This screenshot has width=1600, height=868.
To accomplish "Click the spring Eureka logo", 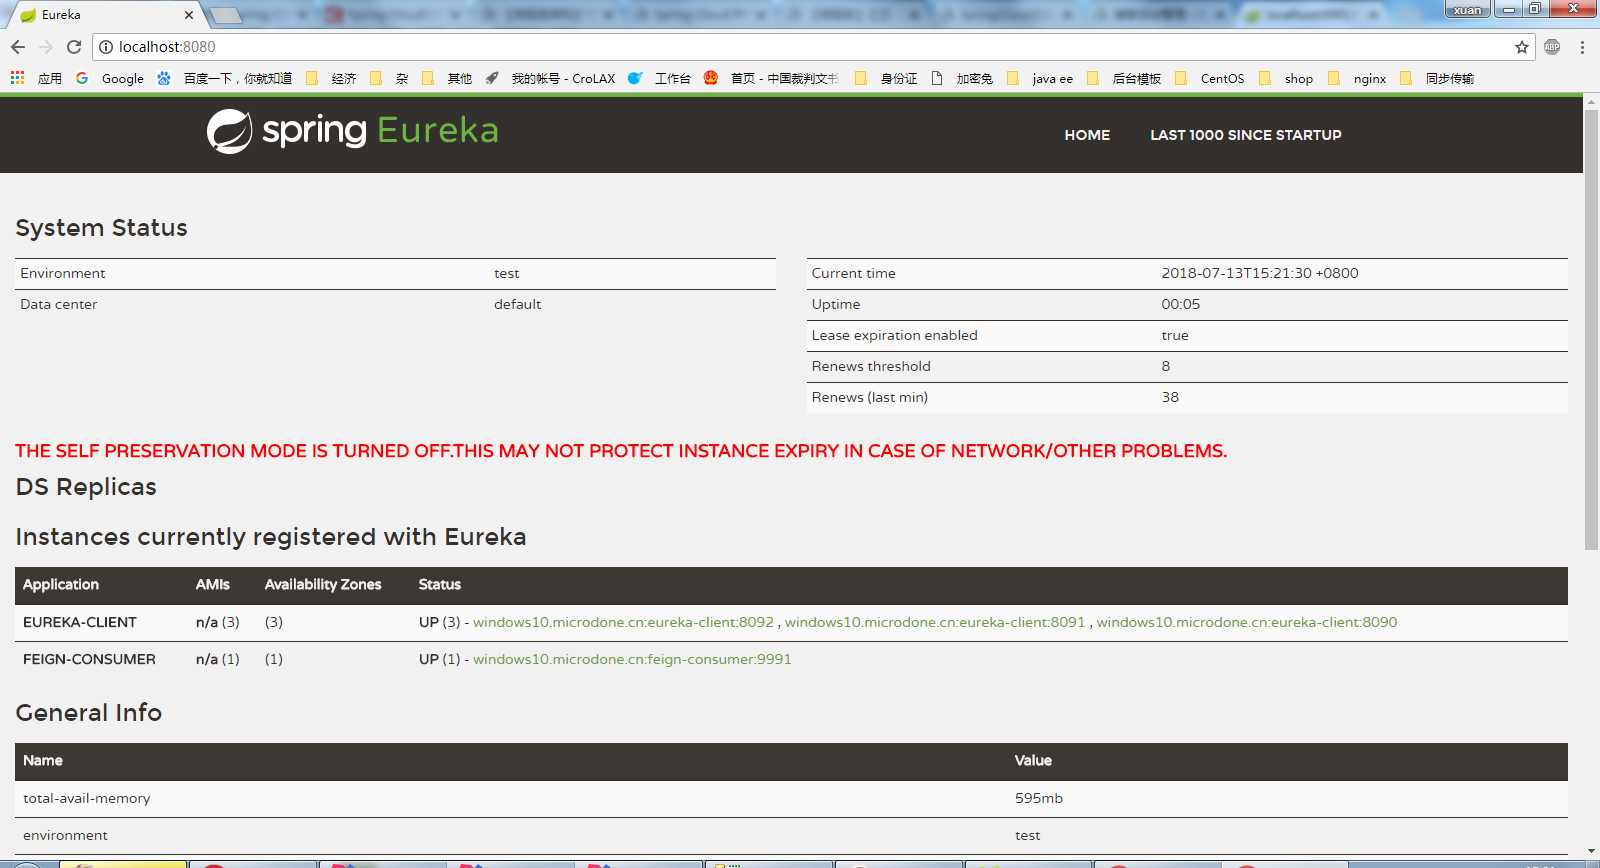I will [352, 131].
